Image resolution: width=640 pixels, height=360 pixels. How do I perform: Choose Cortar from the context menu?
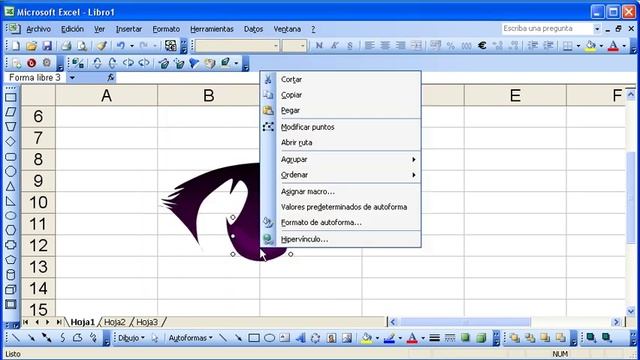tap(348, 79)
